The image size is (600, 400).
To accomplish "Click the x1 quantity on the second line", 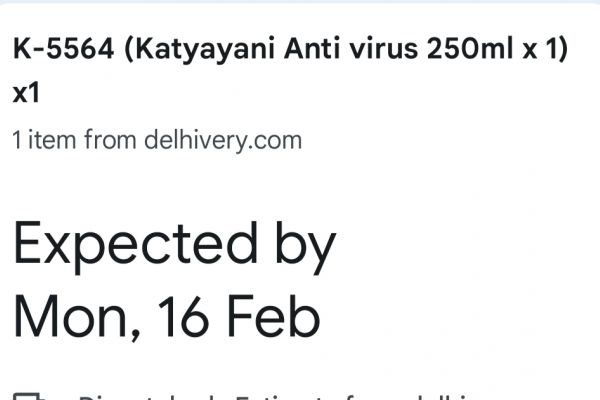I will tap(25, 95).
